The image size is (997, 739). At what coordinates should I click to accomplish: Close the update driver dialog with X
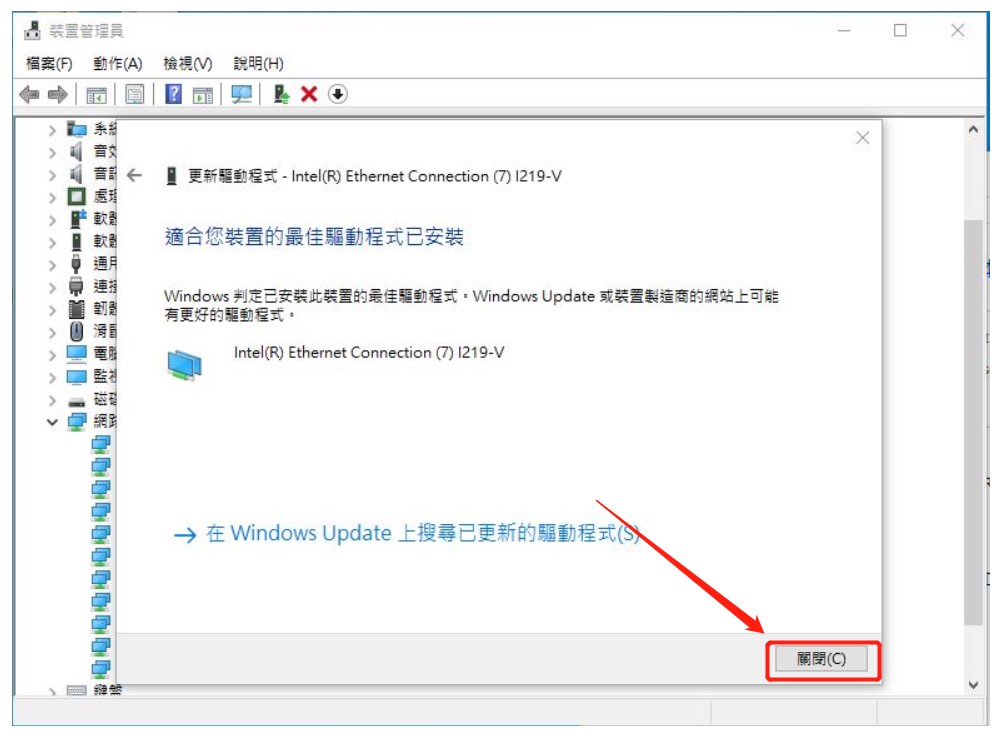click(x=862, y=138)
